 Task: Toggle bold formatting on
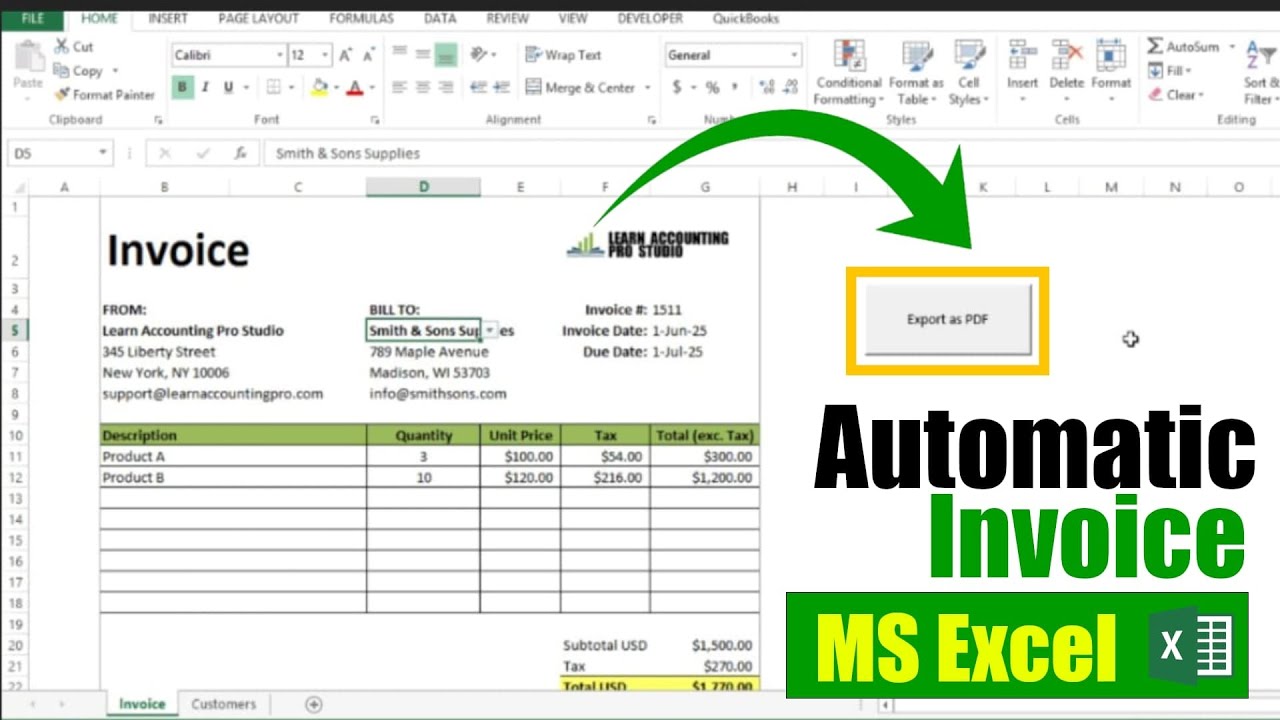pyautogui.click(x=181, y=88)
